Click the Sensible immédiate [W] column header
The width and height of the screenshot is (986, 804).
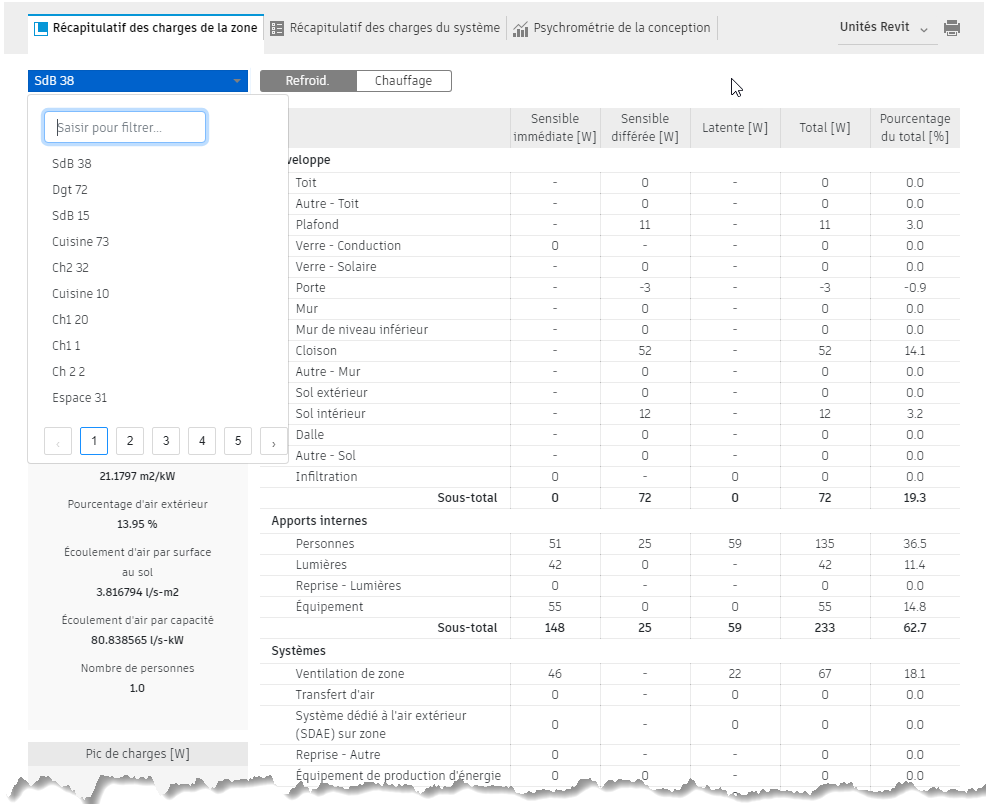click(x=555, y=128)
